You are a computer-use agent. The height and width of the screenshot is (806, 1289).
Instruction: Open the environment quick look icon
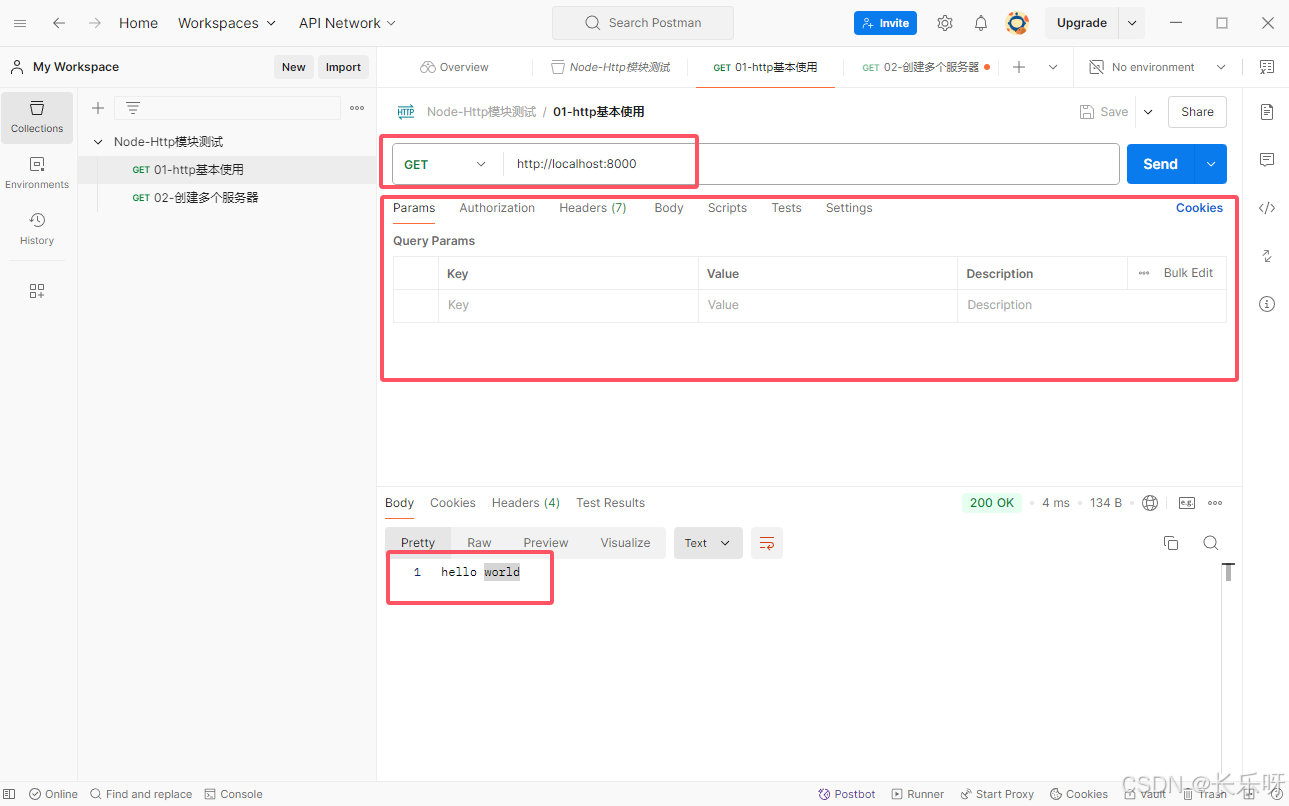tap(1267, 67)
